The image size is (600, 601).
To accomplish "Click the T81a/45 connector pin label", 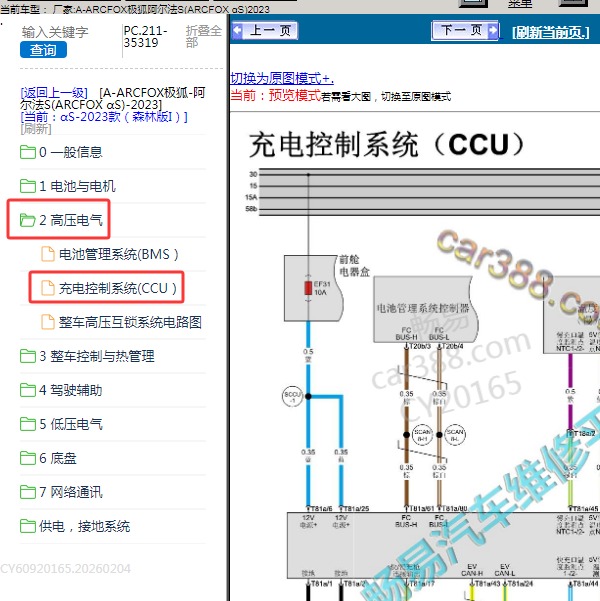I will (585, 509).
